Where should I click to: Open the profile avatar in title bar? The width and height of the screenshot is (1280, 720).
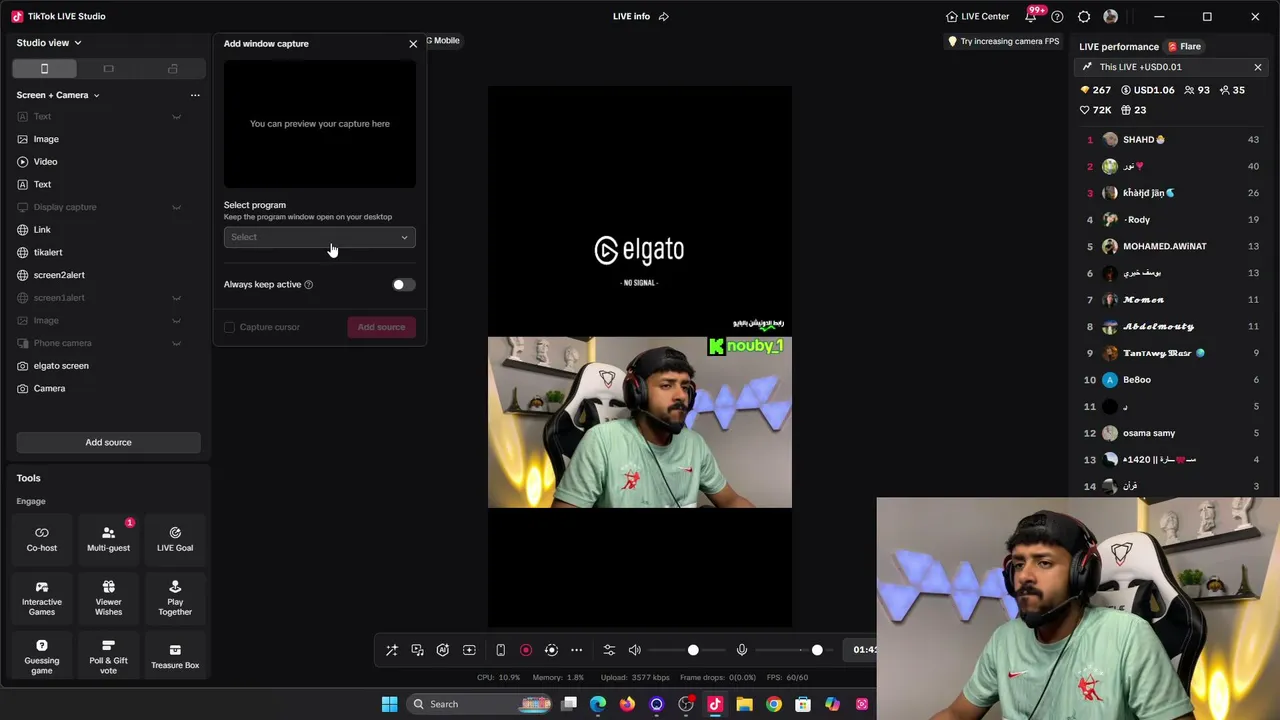1110,16
